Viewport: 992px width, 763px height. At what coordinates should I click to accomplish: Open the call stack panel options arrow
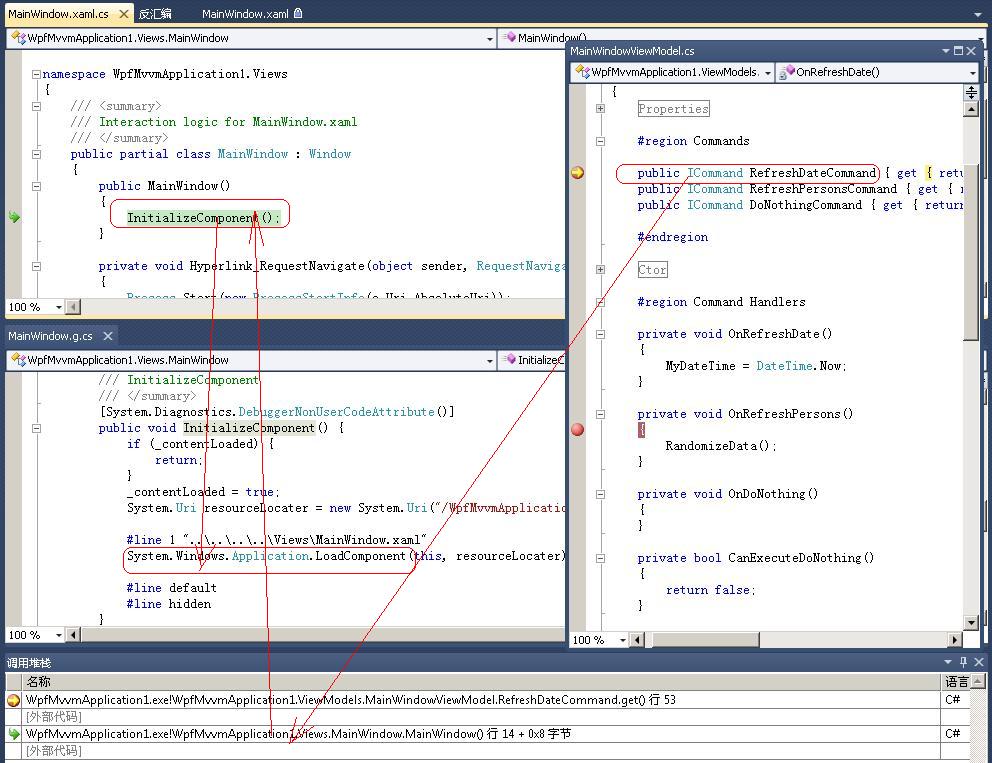[x=948, y=662]
